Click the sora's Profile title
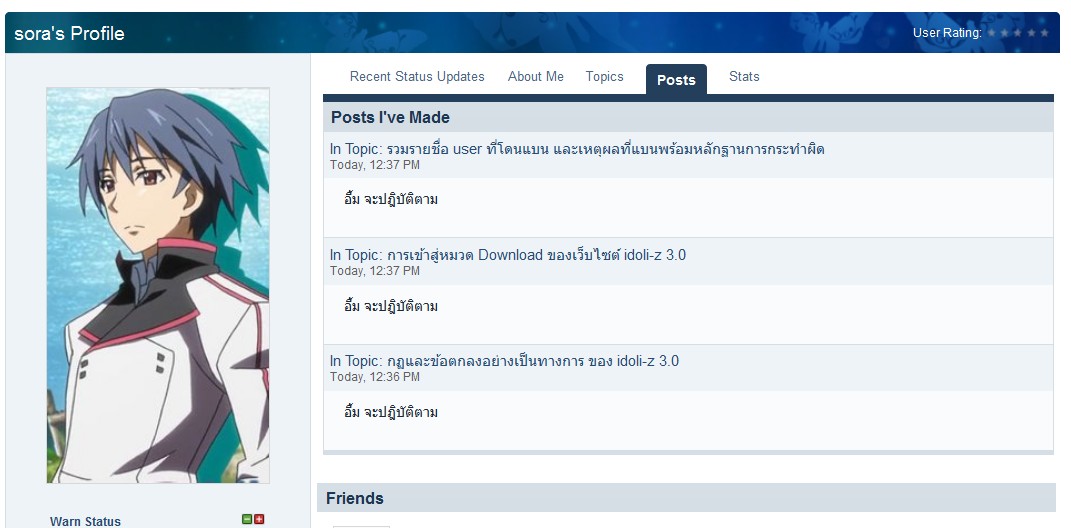This screenshot has width=1071, height=528. (70, 33)
